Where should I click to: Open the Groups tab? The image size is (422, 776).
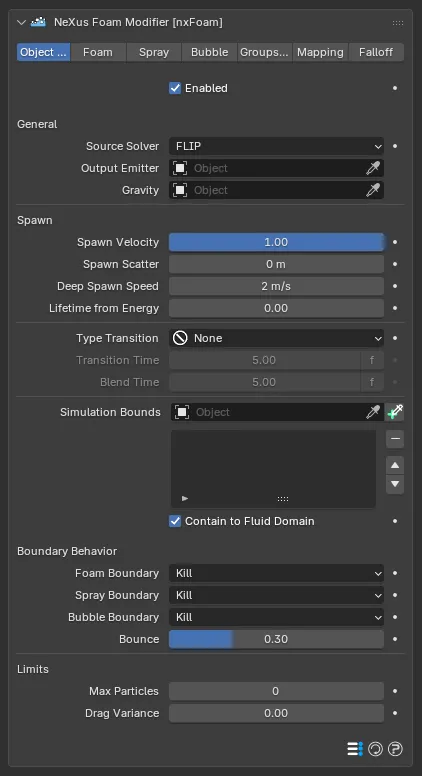[265, 52]
